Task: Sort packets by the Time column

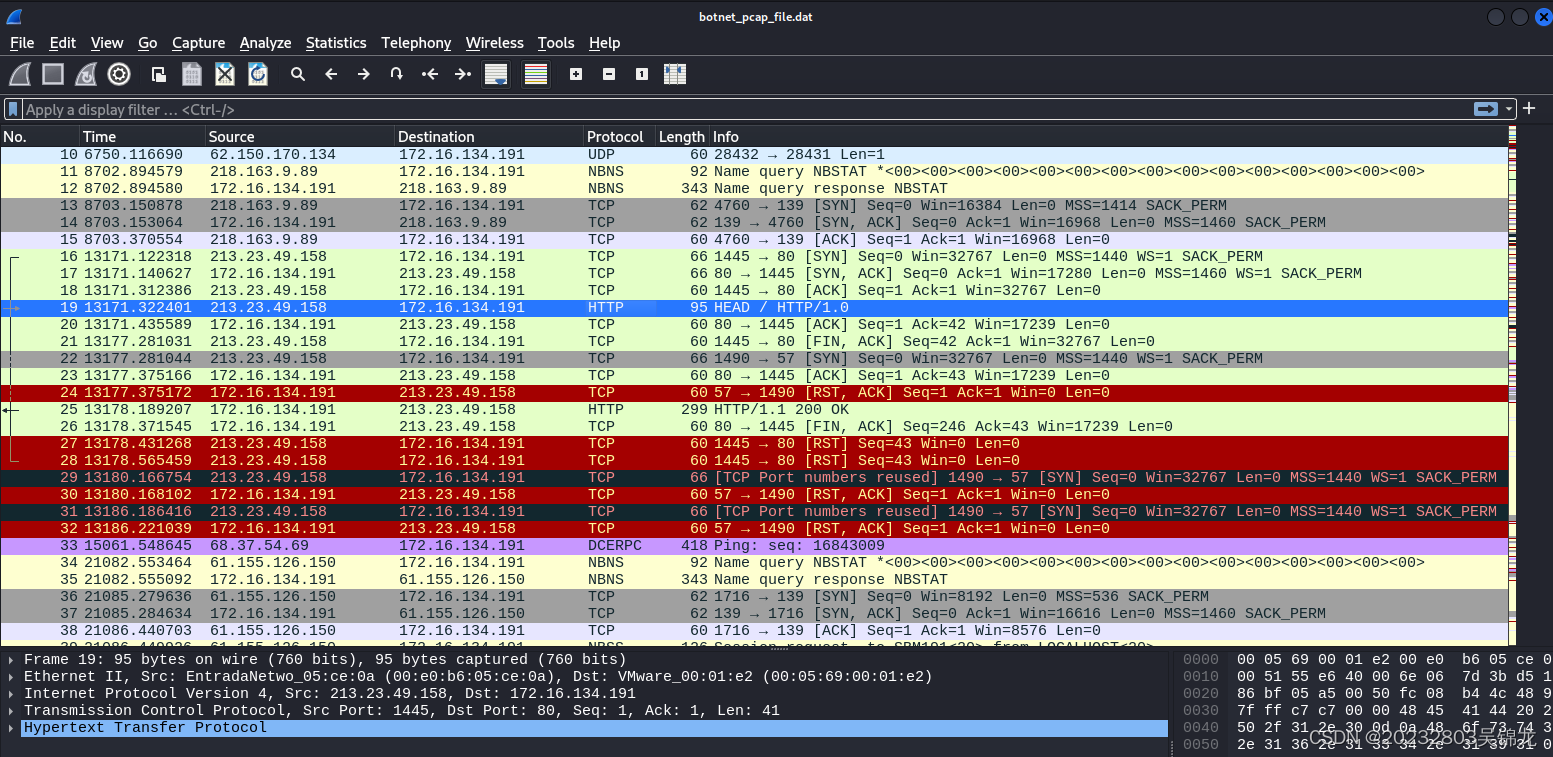Action: pyautogui.click(x=142, y=136)
